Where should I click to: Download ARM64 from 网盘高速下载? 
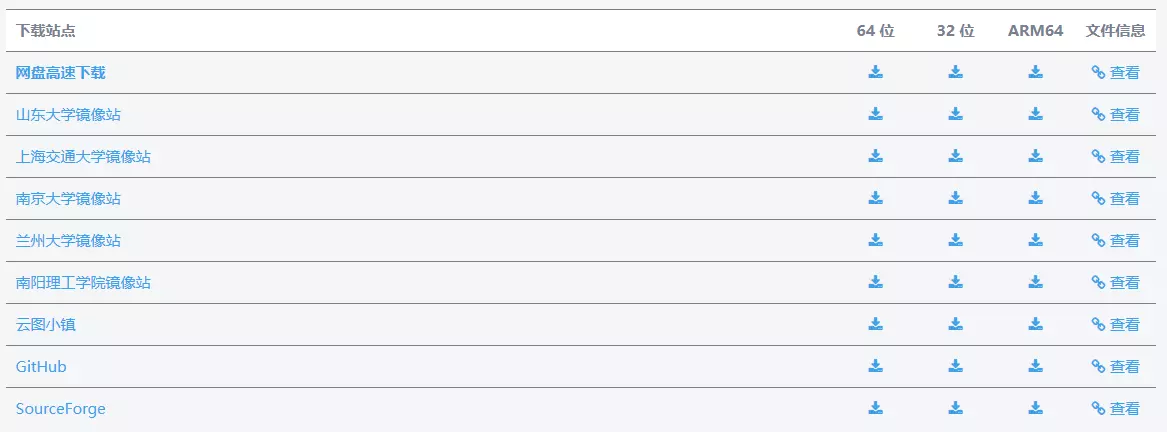click(x=1035, y=72)
